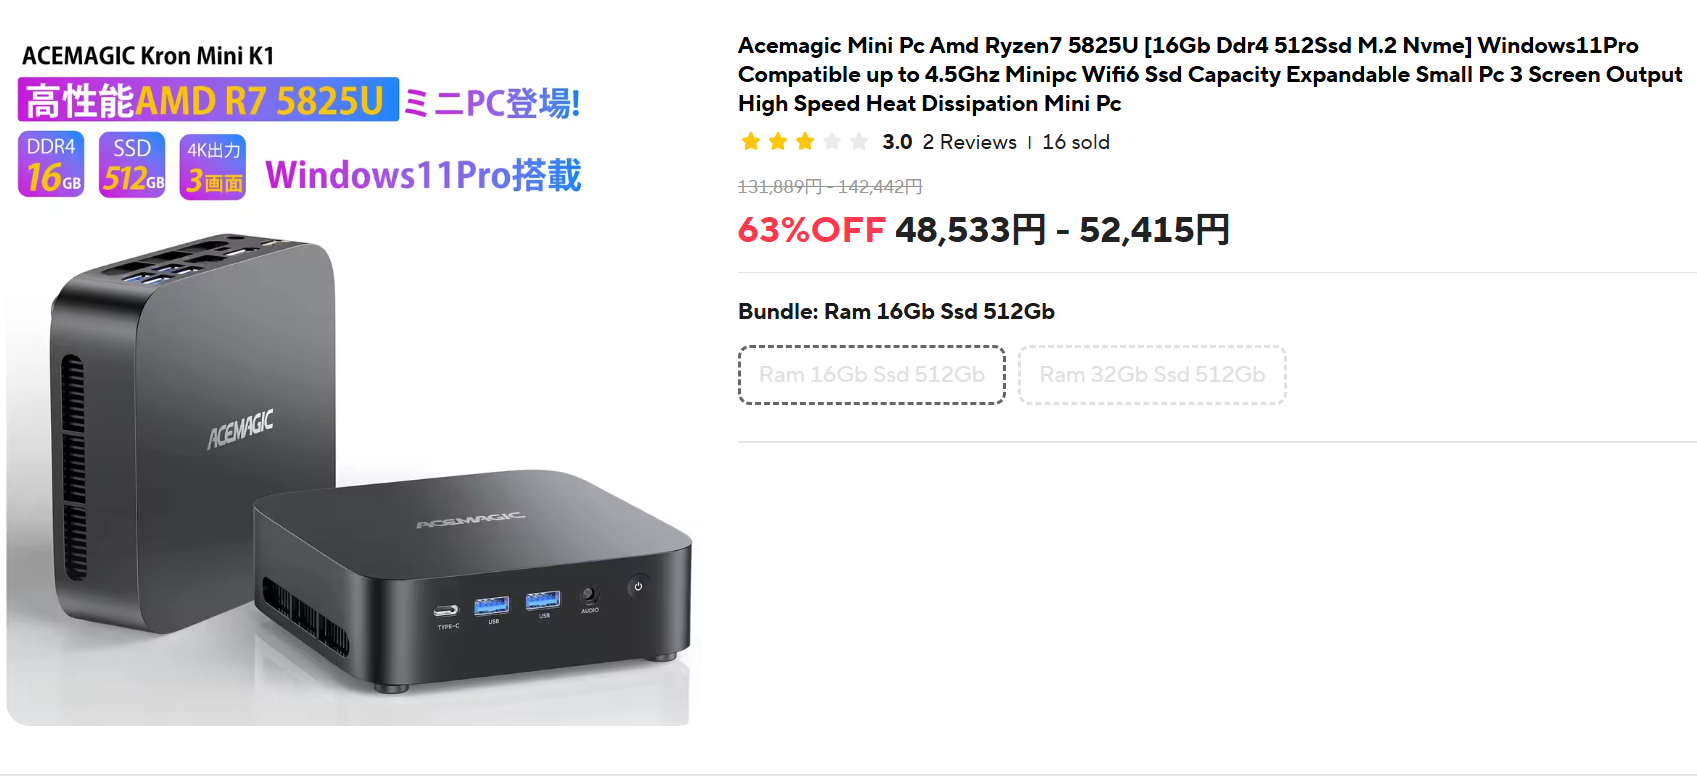Click the fourth gray rating star
Screen dimensions: 1697x779
tap(832, 142)
